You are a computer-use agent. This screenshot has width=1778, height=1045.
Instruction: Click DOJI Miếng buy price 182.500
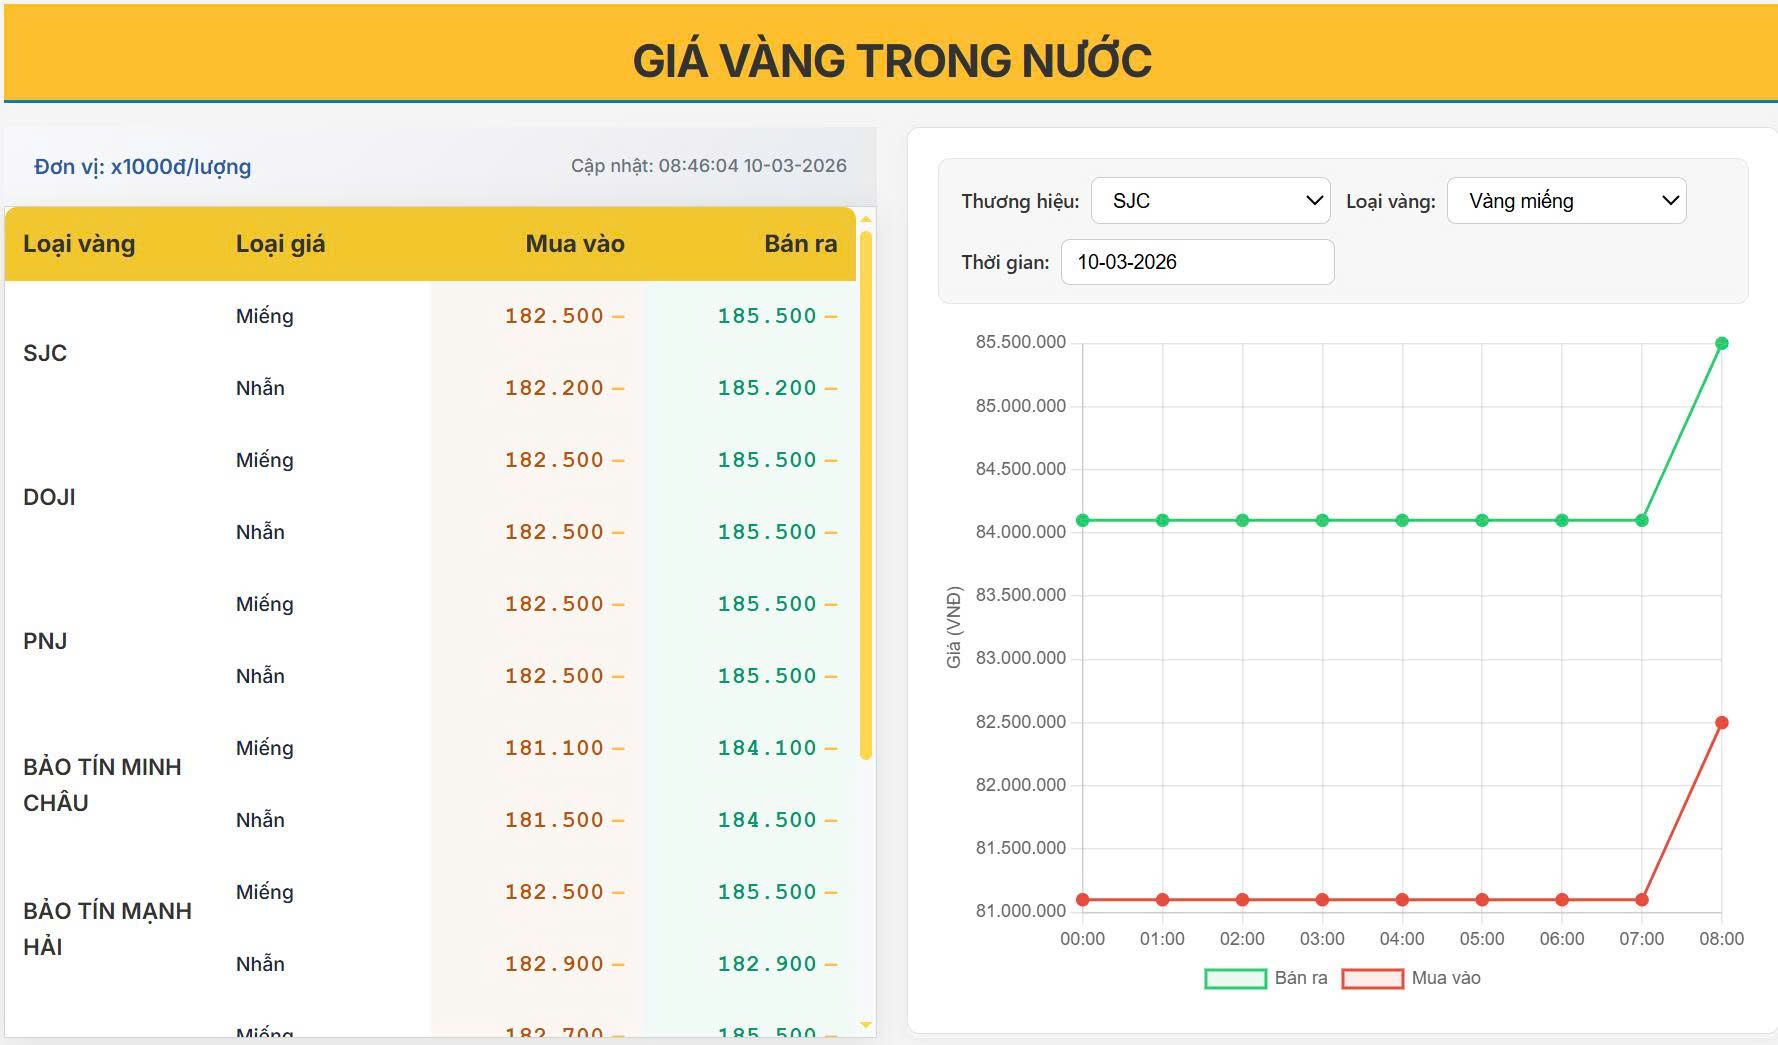(554, 460)
